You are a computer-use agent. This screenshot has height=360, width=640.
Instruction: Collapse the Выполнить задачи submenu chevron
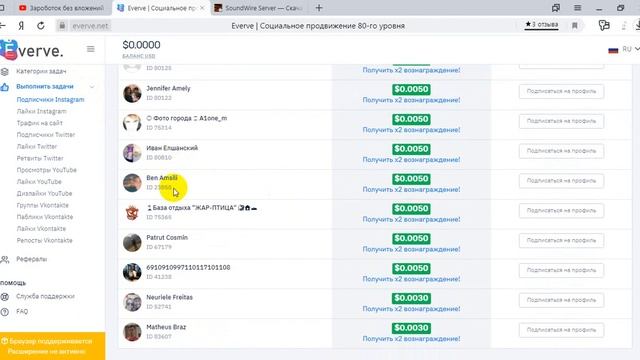coord(92,87)
